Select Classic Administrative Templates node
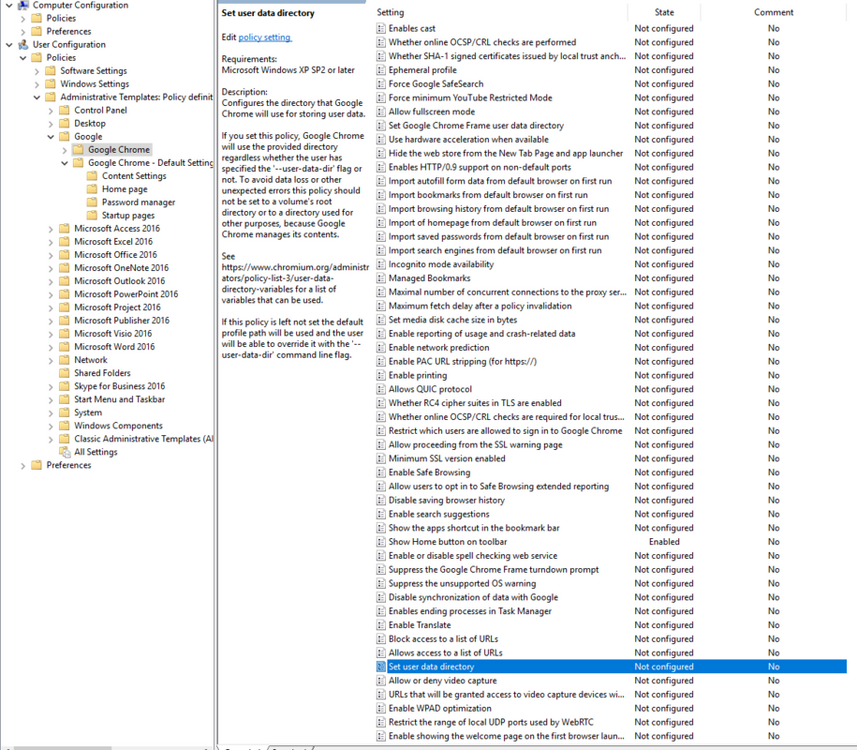The height and width of the screenshot is (750, 857). tap(144, 438)
